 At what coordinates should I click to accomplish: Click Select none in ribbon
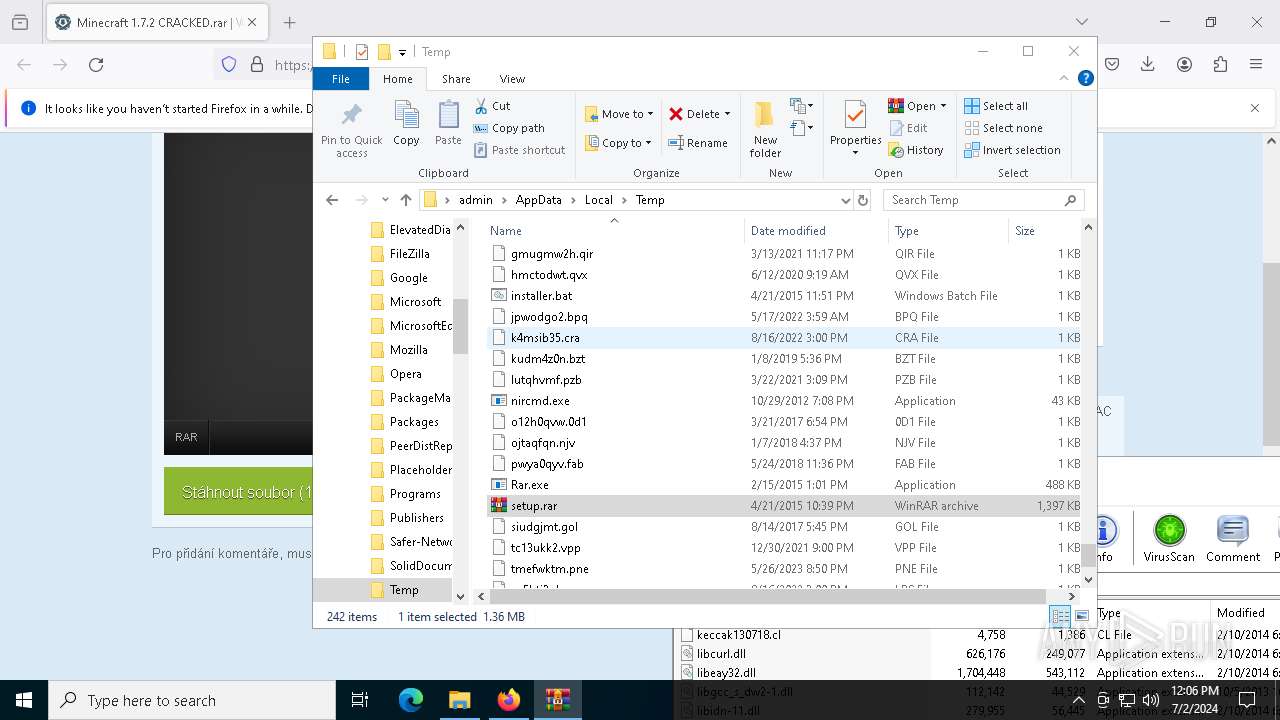(1003, 128)
